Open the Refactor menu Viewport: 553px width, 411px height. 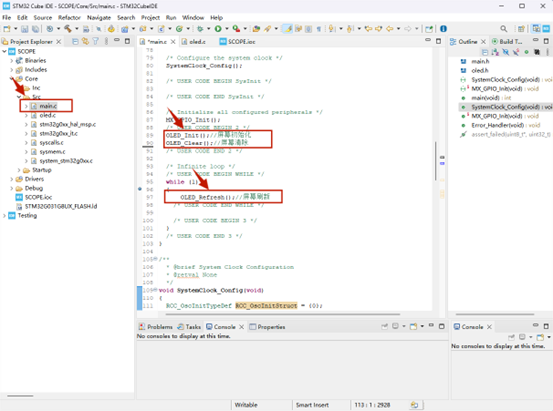pyautogui.click(x=69, y=18)
